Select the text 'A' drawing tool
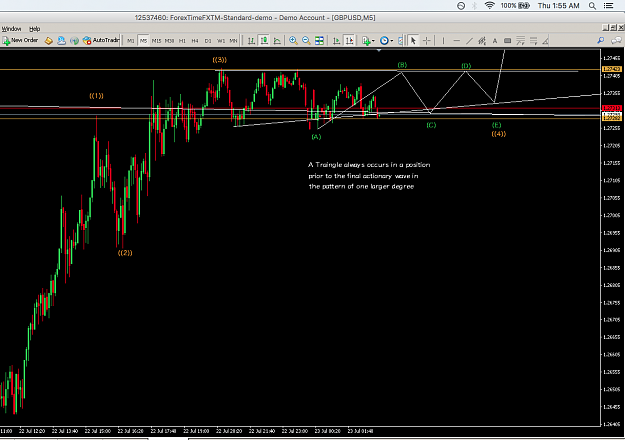The image size is (625, 440). pyautogui.click(x=495, y=41)
